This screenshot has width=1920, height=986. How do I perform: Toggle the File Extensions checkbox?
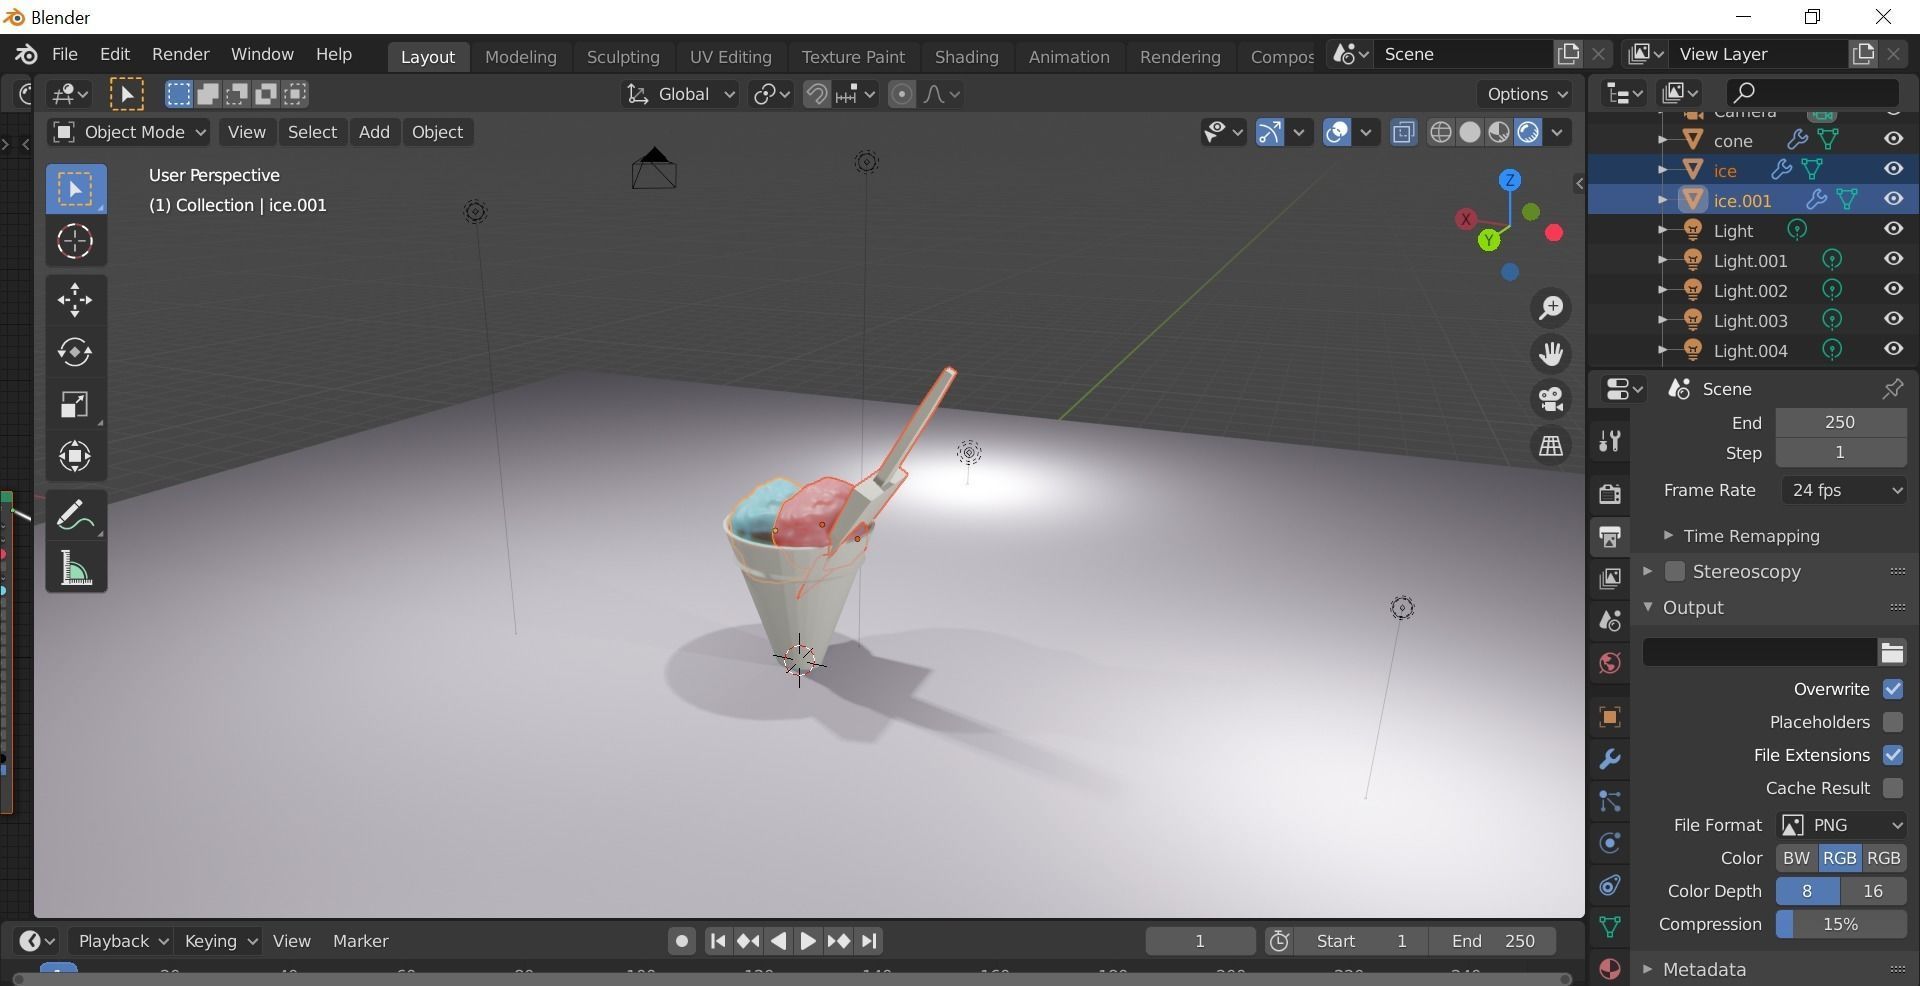click(x=1892, y=756)
